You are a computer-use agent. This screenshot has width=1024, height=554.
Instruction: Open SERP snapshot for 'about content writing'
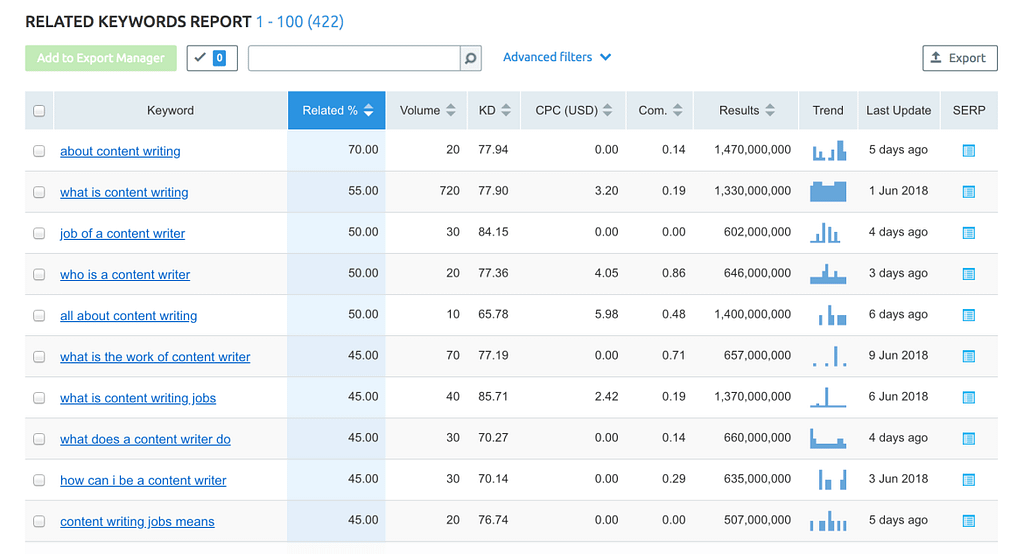(x=968, y=151)
